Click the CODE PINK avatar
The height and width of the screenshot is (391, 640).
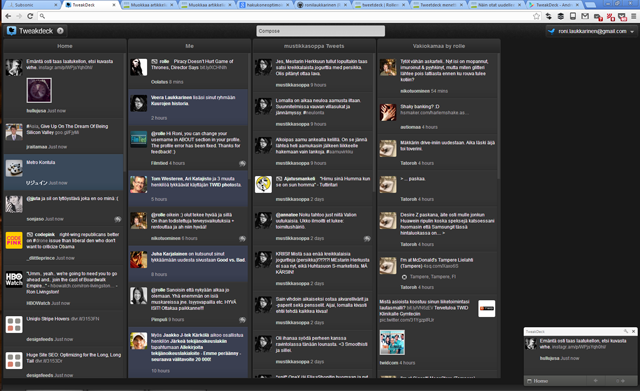click(14, 240)
